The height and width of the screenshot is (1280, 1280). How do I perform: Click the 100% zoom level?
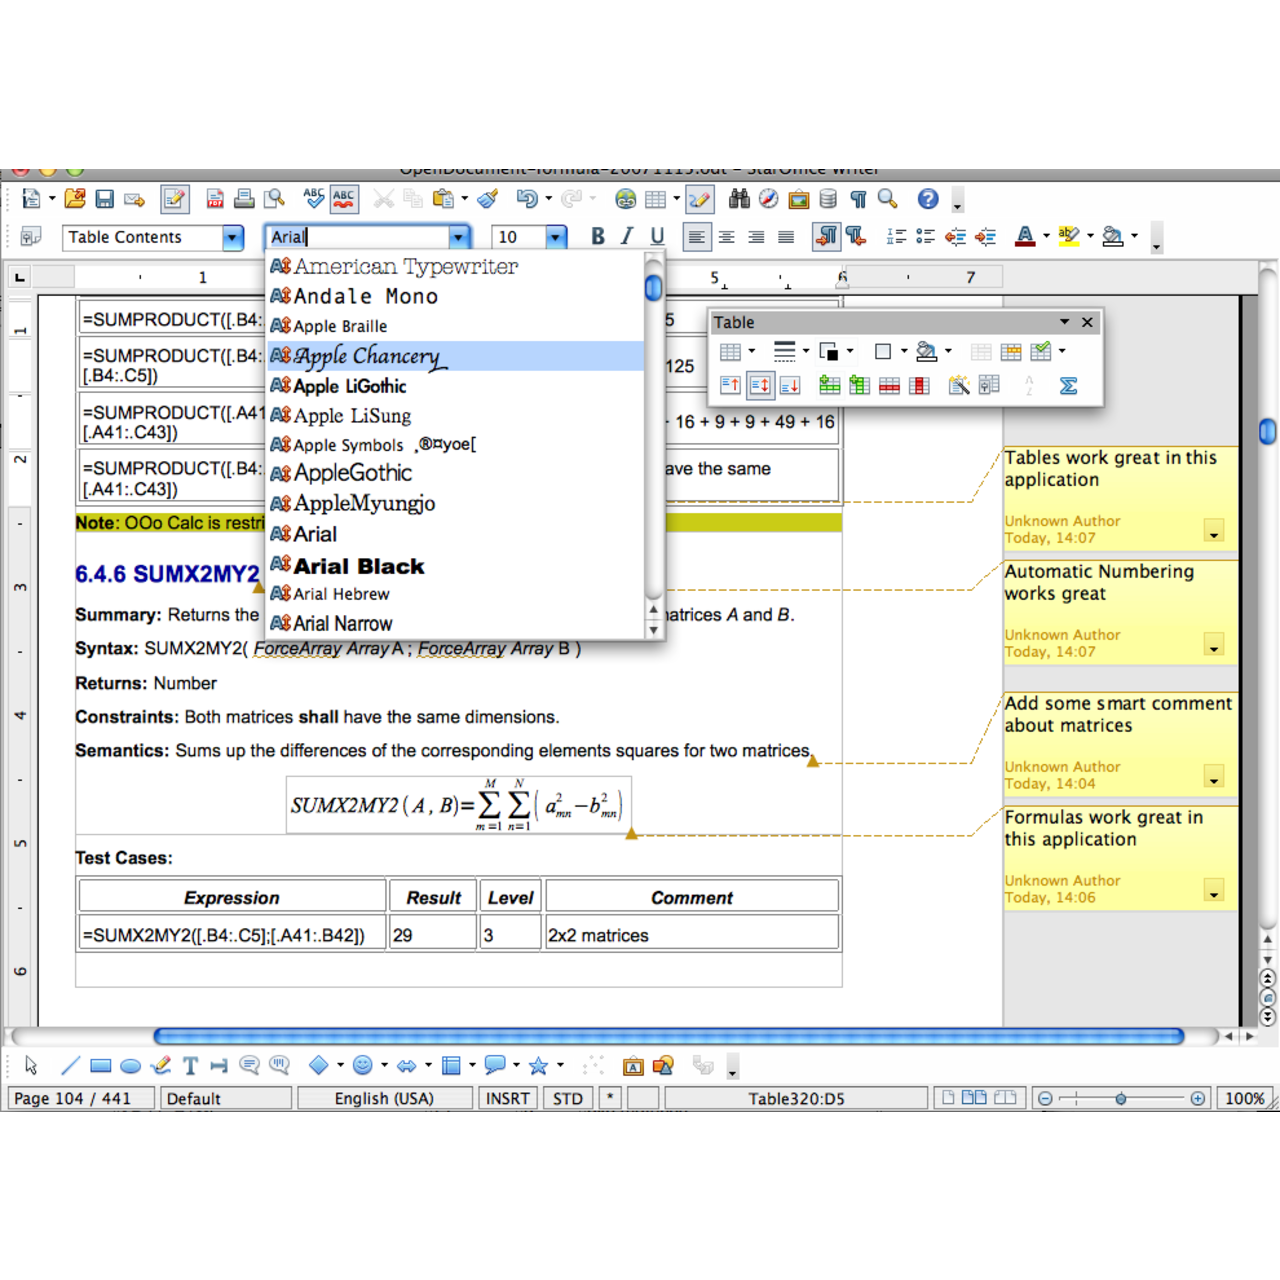pos(1244,1098)
